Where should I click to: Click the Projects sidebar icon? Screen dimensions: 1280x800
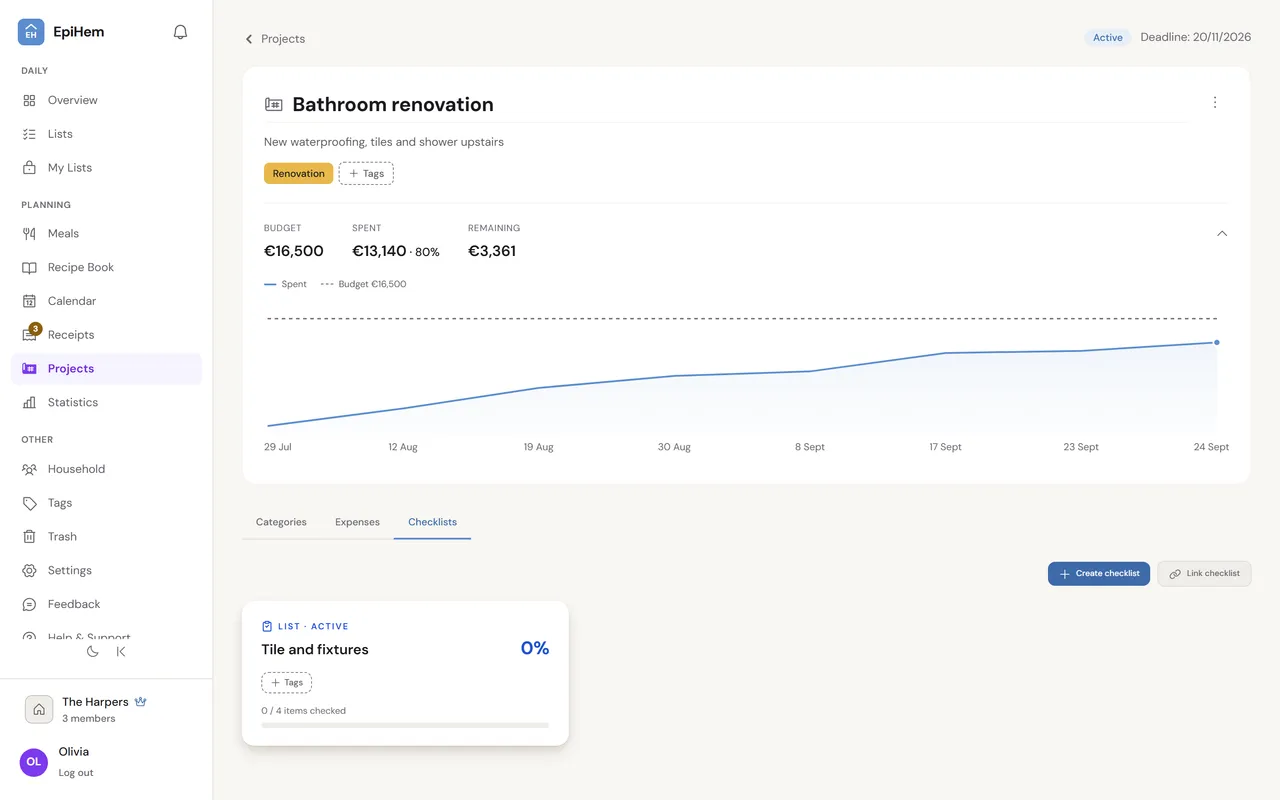point(29,369)
